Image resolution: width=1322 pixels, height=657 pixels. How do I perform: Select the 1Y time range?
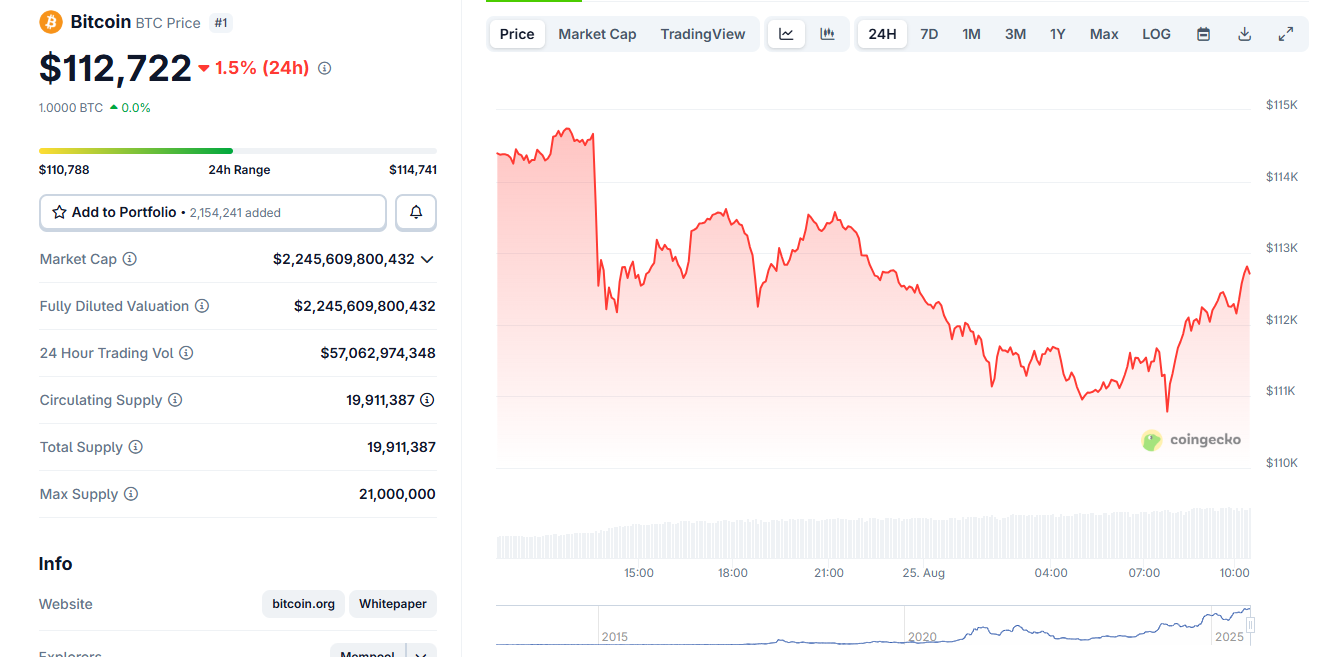1057,34
